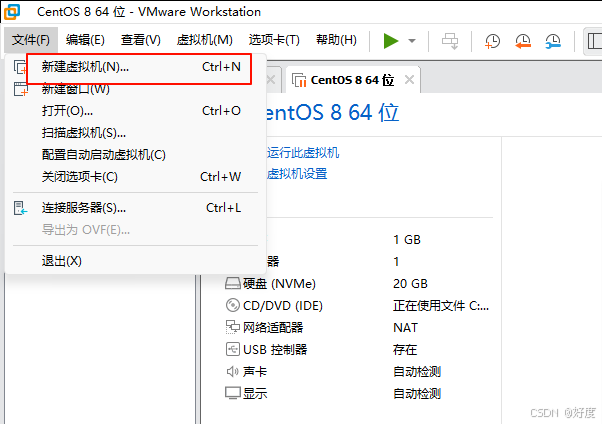This screenshot has width=602, height=424.
Task: Select 新建窗口(W) menu entry
Action: (x=135, y=89)
